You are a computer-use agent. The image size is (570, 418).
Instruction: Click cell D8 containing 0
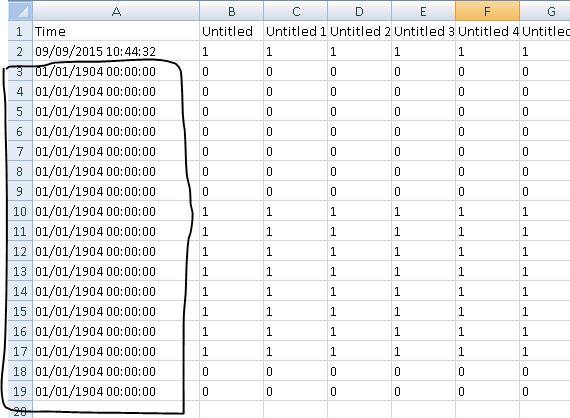tap(360, 171)
